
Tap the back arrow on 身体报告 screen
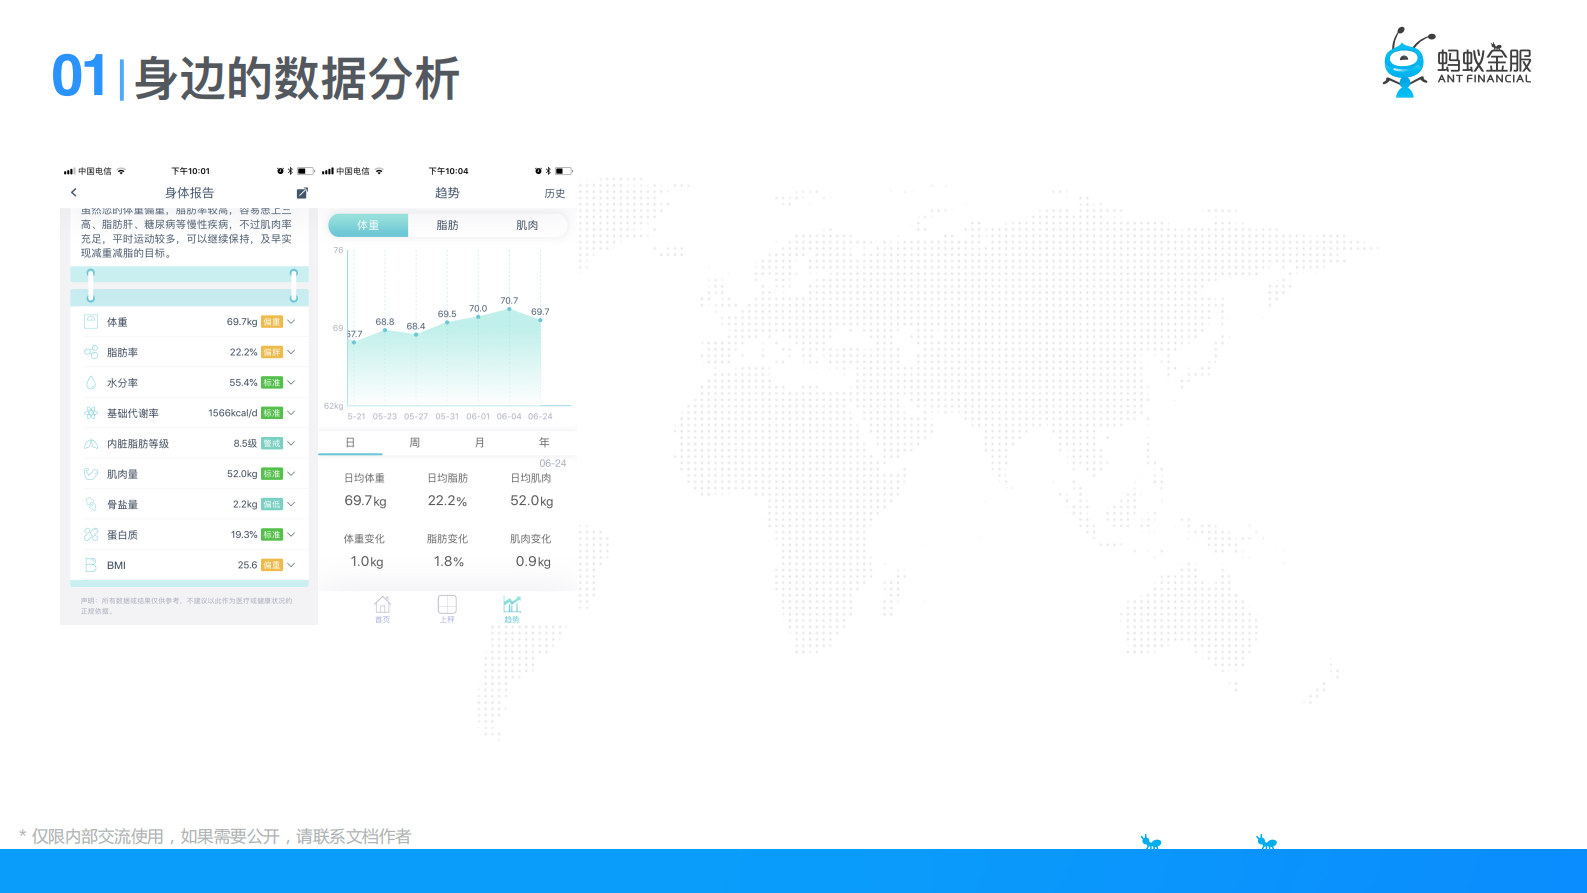[x=73, y=192]
